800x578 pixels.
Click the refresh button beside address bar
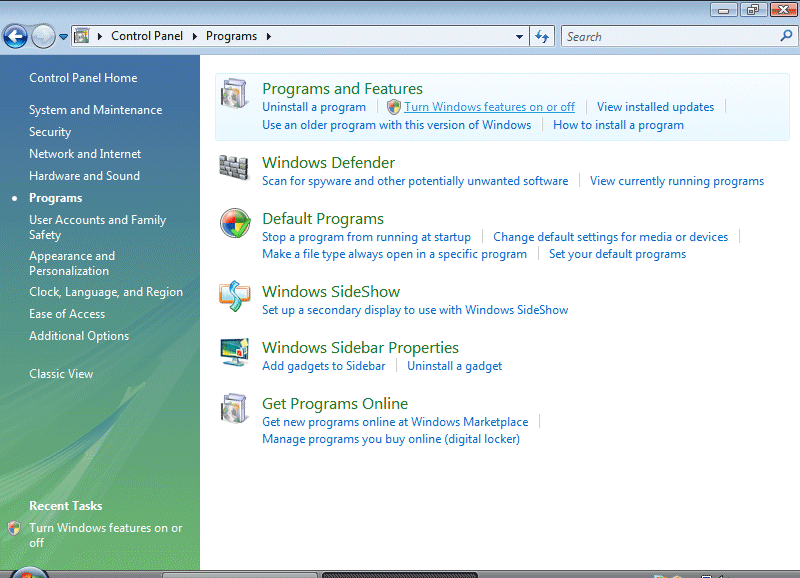tap(542, 37)
